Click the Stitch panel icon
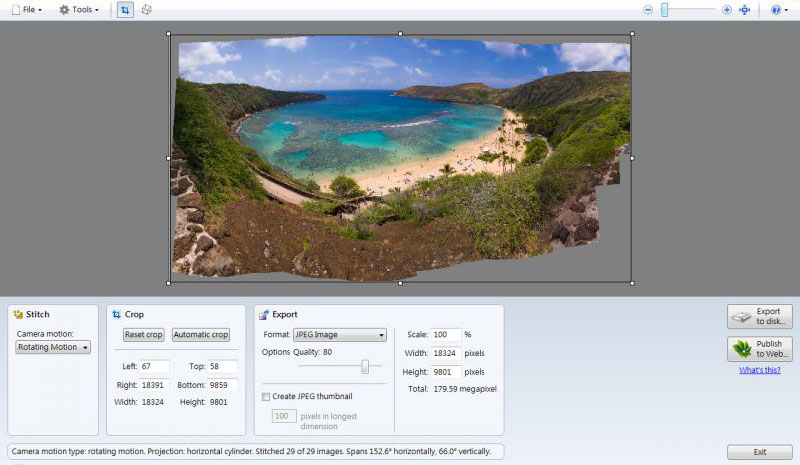Screen dimensions: 800x465 click(x=18, y=314)
